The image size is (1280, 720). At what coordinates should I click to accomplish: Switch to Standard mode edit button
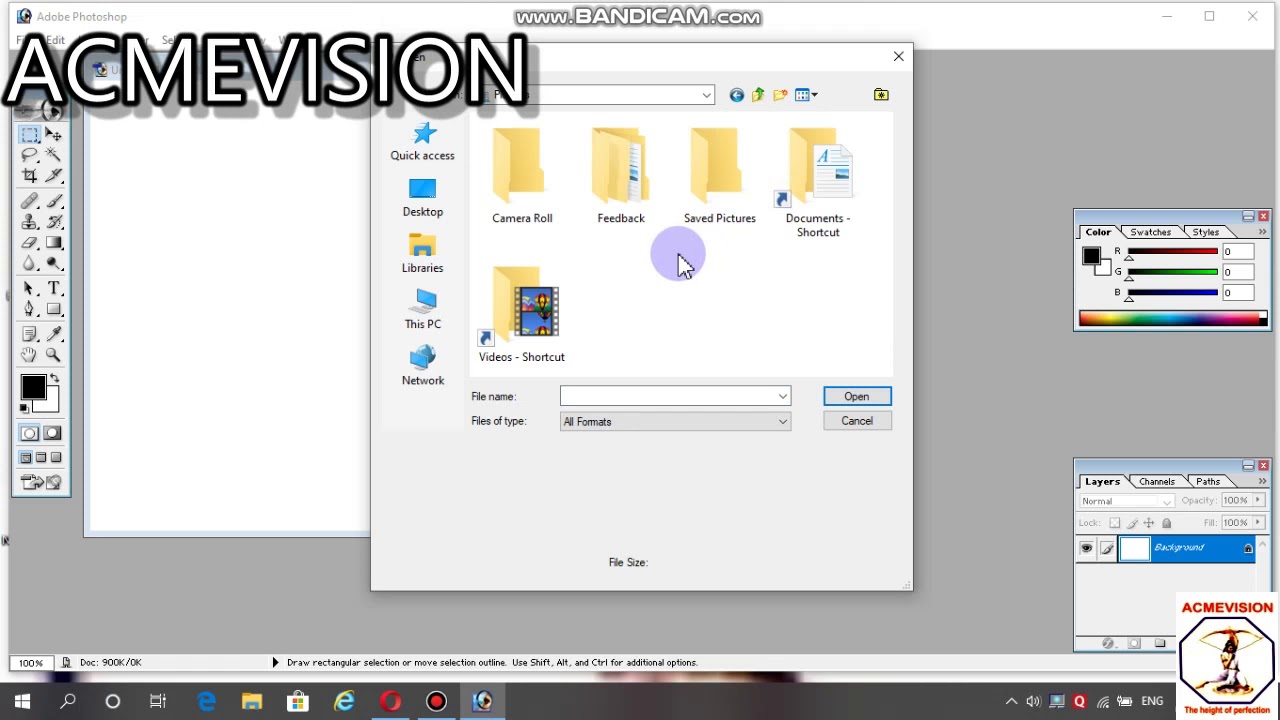point(29,433)
